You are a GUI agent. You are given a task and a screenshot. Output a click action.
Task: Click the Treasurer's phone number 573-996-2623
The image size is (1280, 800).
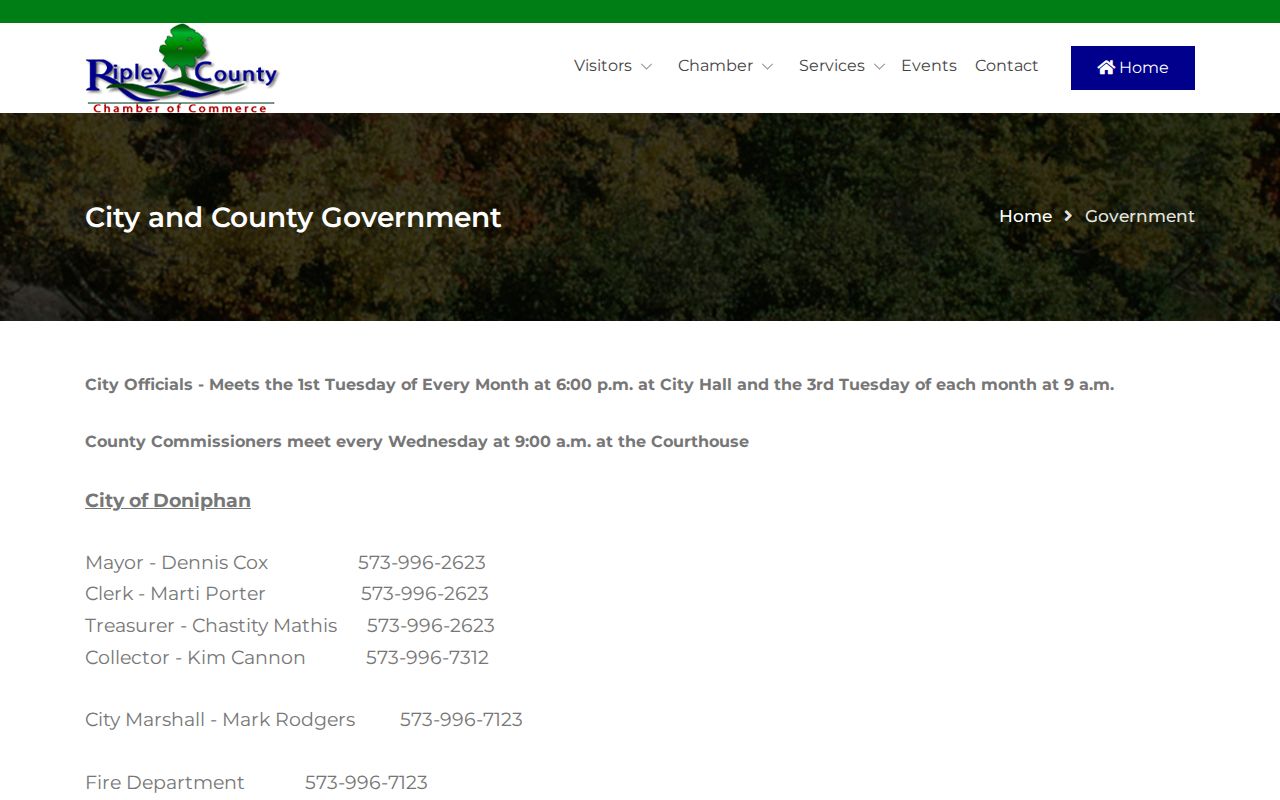(431, 625)
